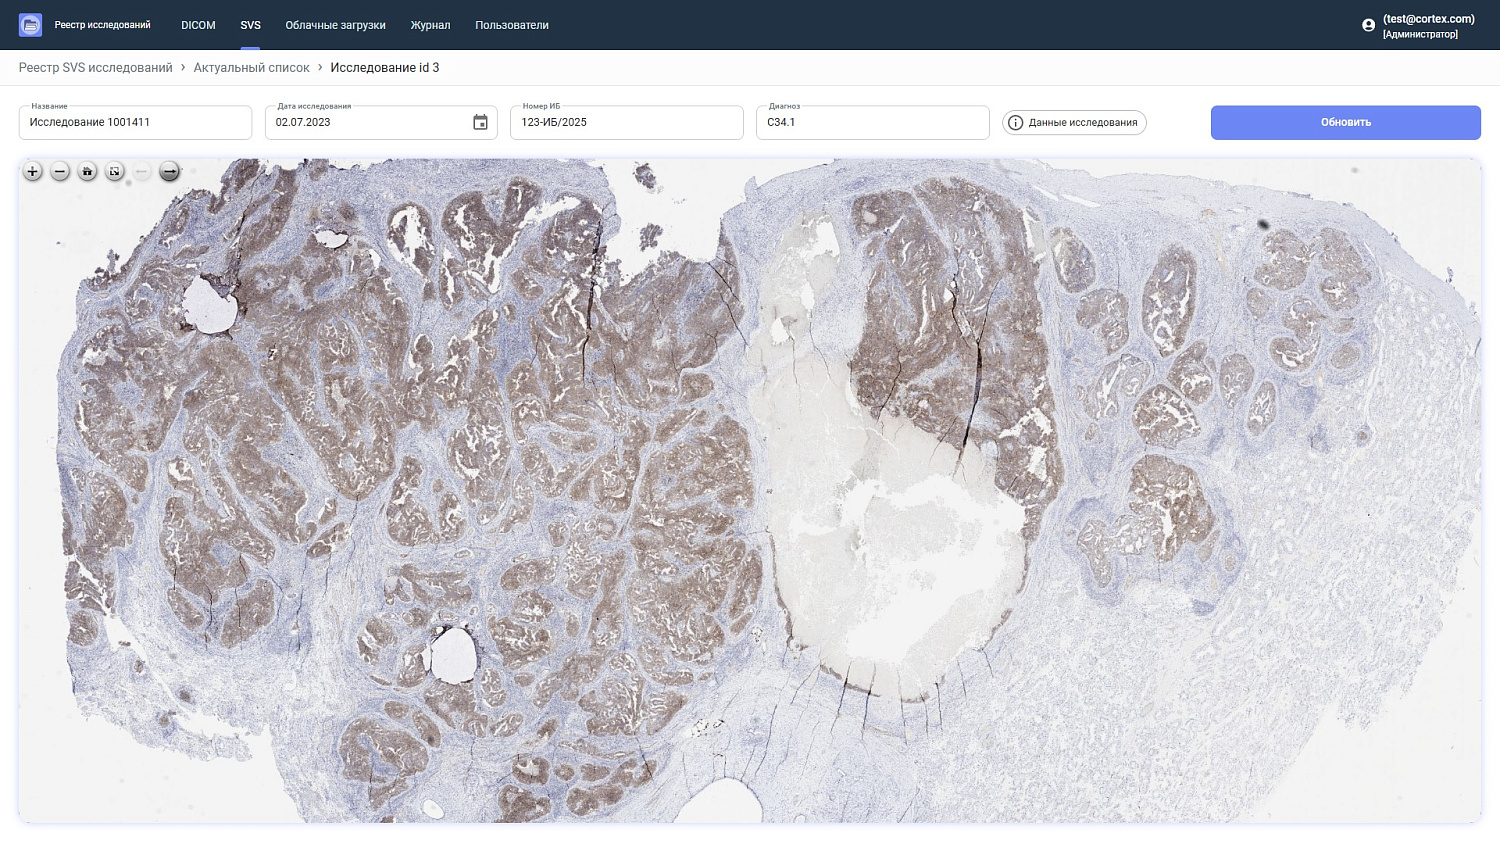Viewport: 1500px width, 844px height.
Task: Open user account profile icon
Action: [1369, 25]
